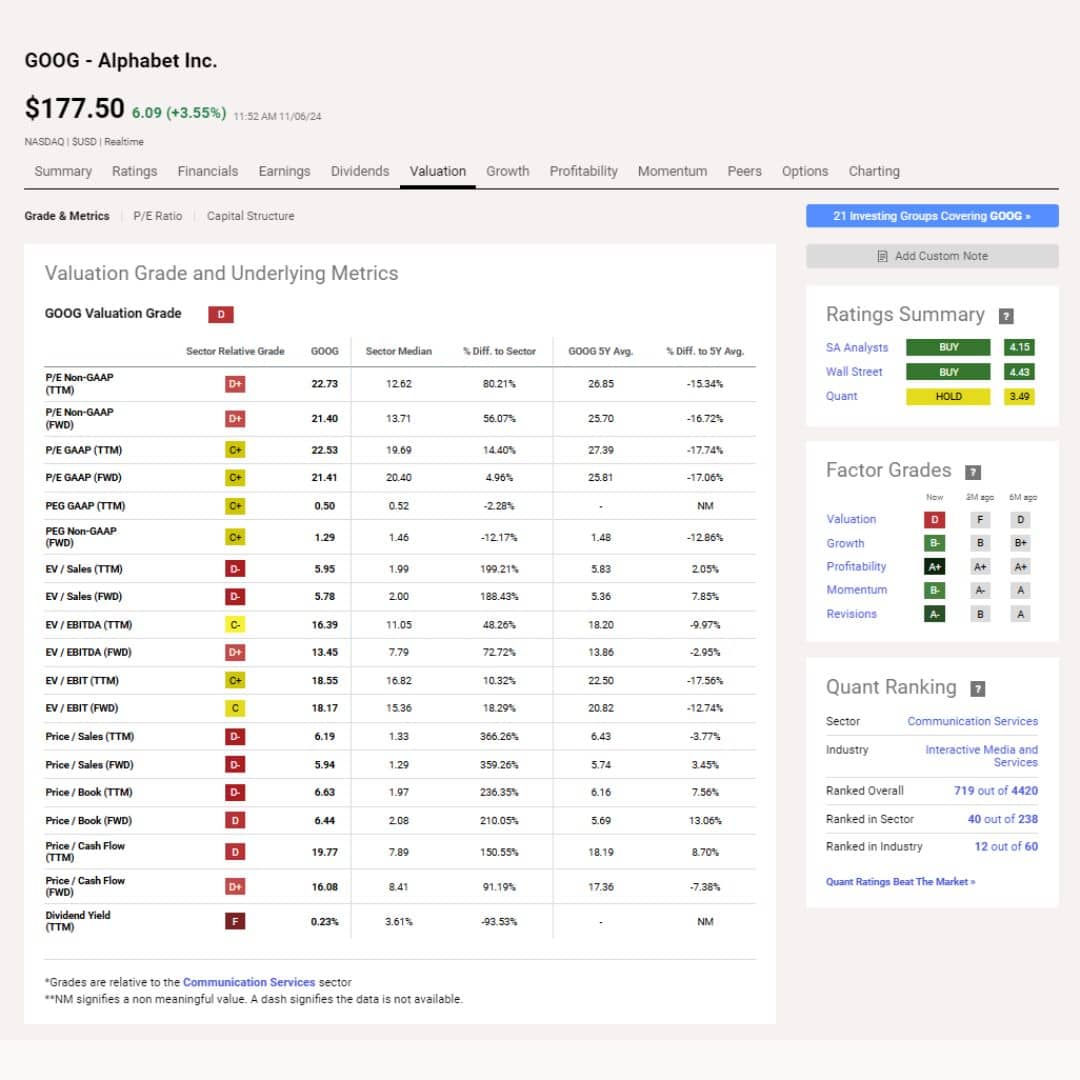
Task: Click the GOOG 5Y Avg. column header
Action: pos(600,351)
